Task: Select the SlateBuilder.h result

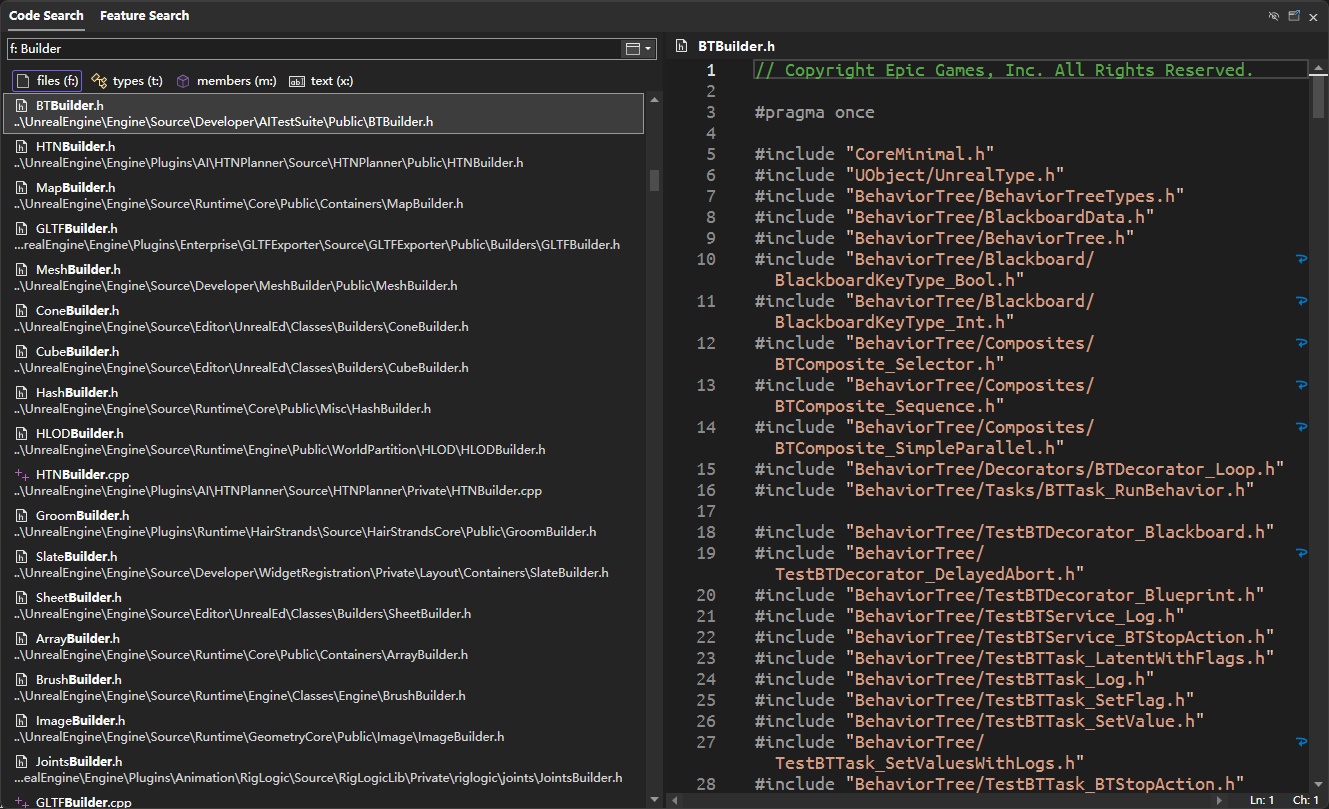Action: point(78,557)
